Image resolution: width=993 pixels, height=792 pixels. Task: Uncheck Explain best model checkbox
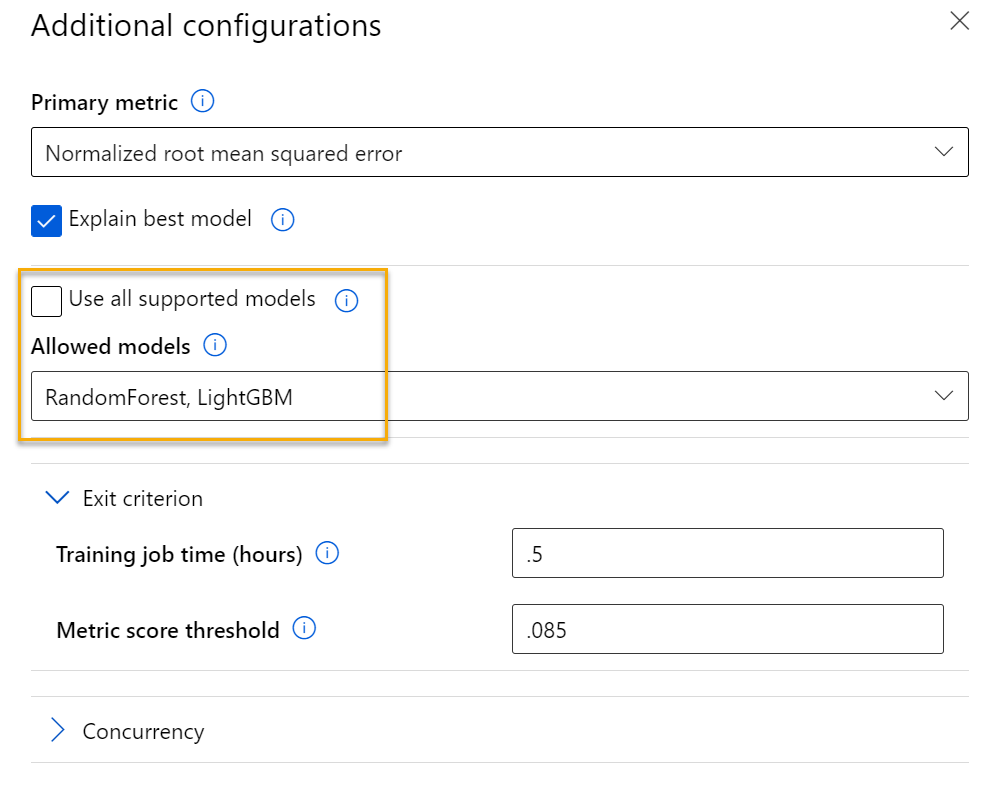coord(46,221)
